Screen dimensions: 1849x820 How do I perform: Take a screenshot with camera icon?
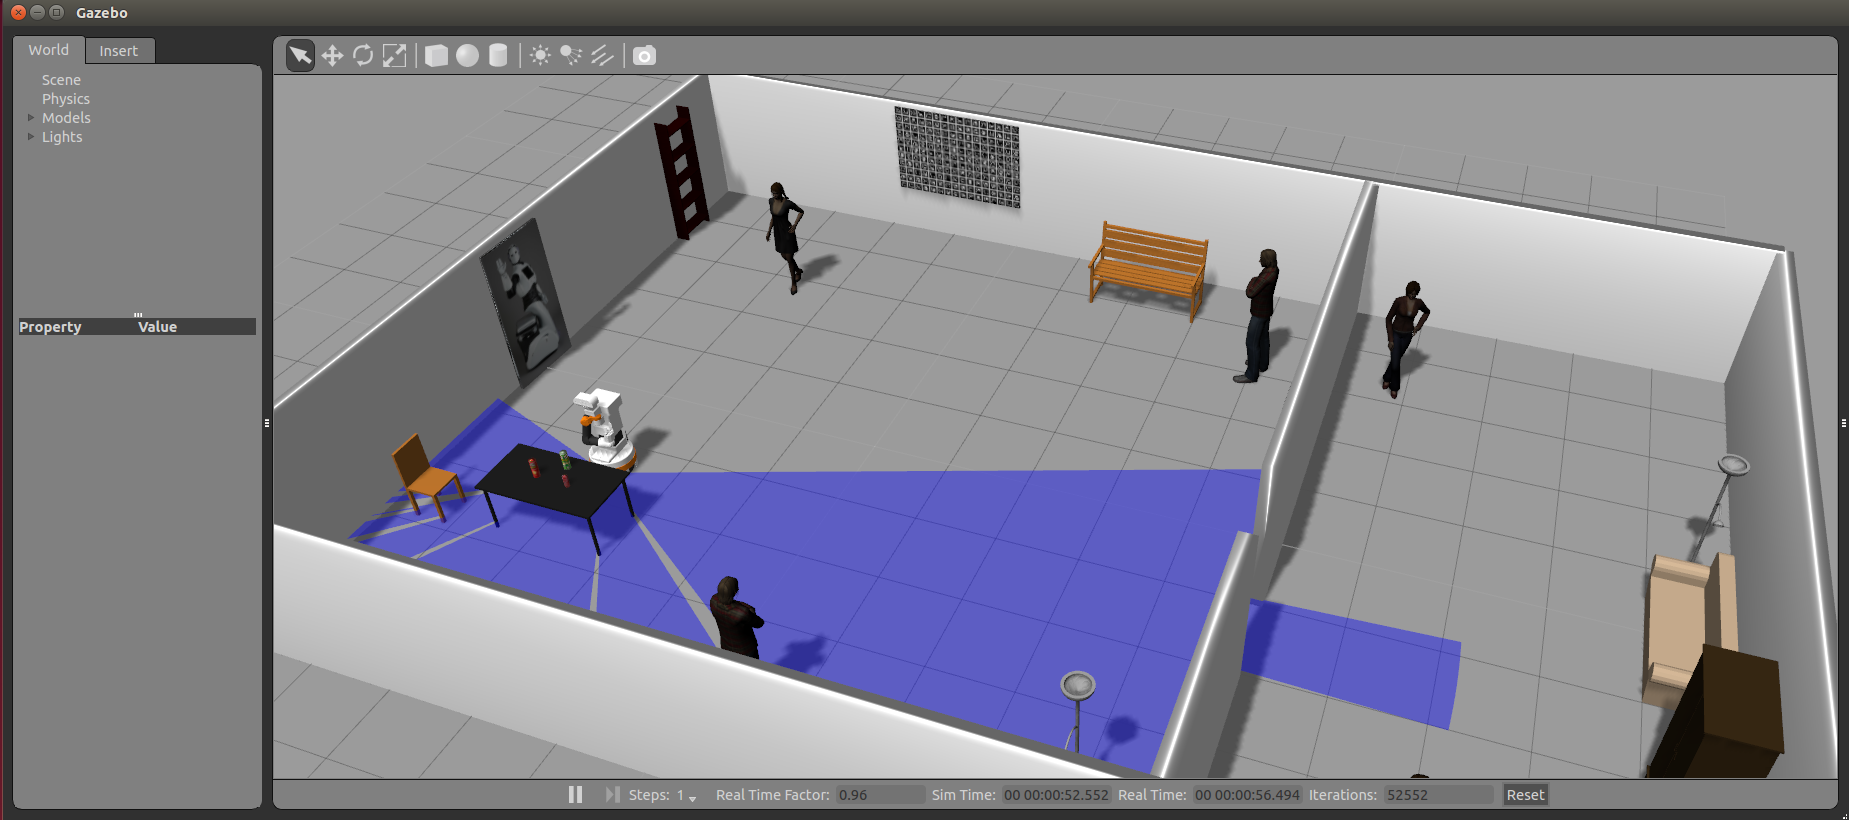click(x=645, y=55)
